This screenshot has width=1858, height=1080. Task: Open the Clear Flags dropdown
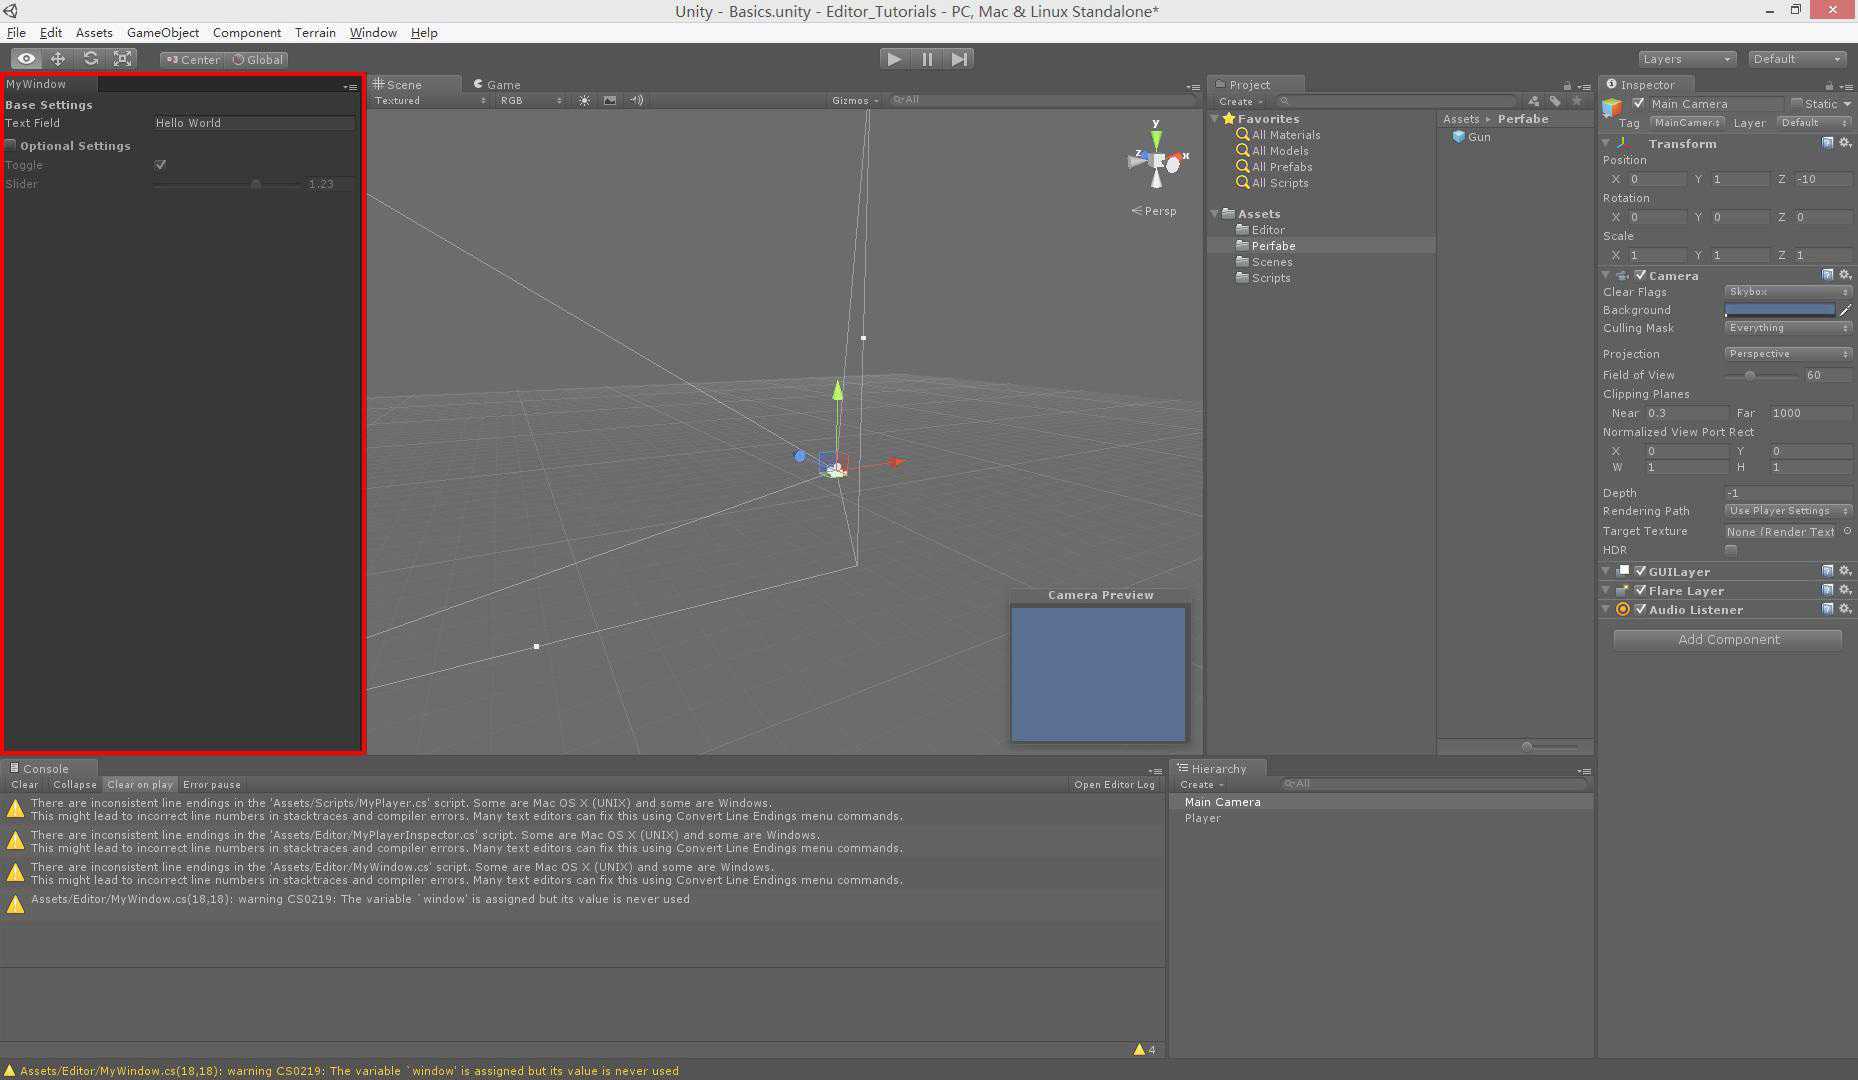pos(1788,292)
